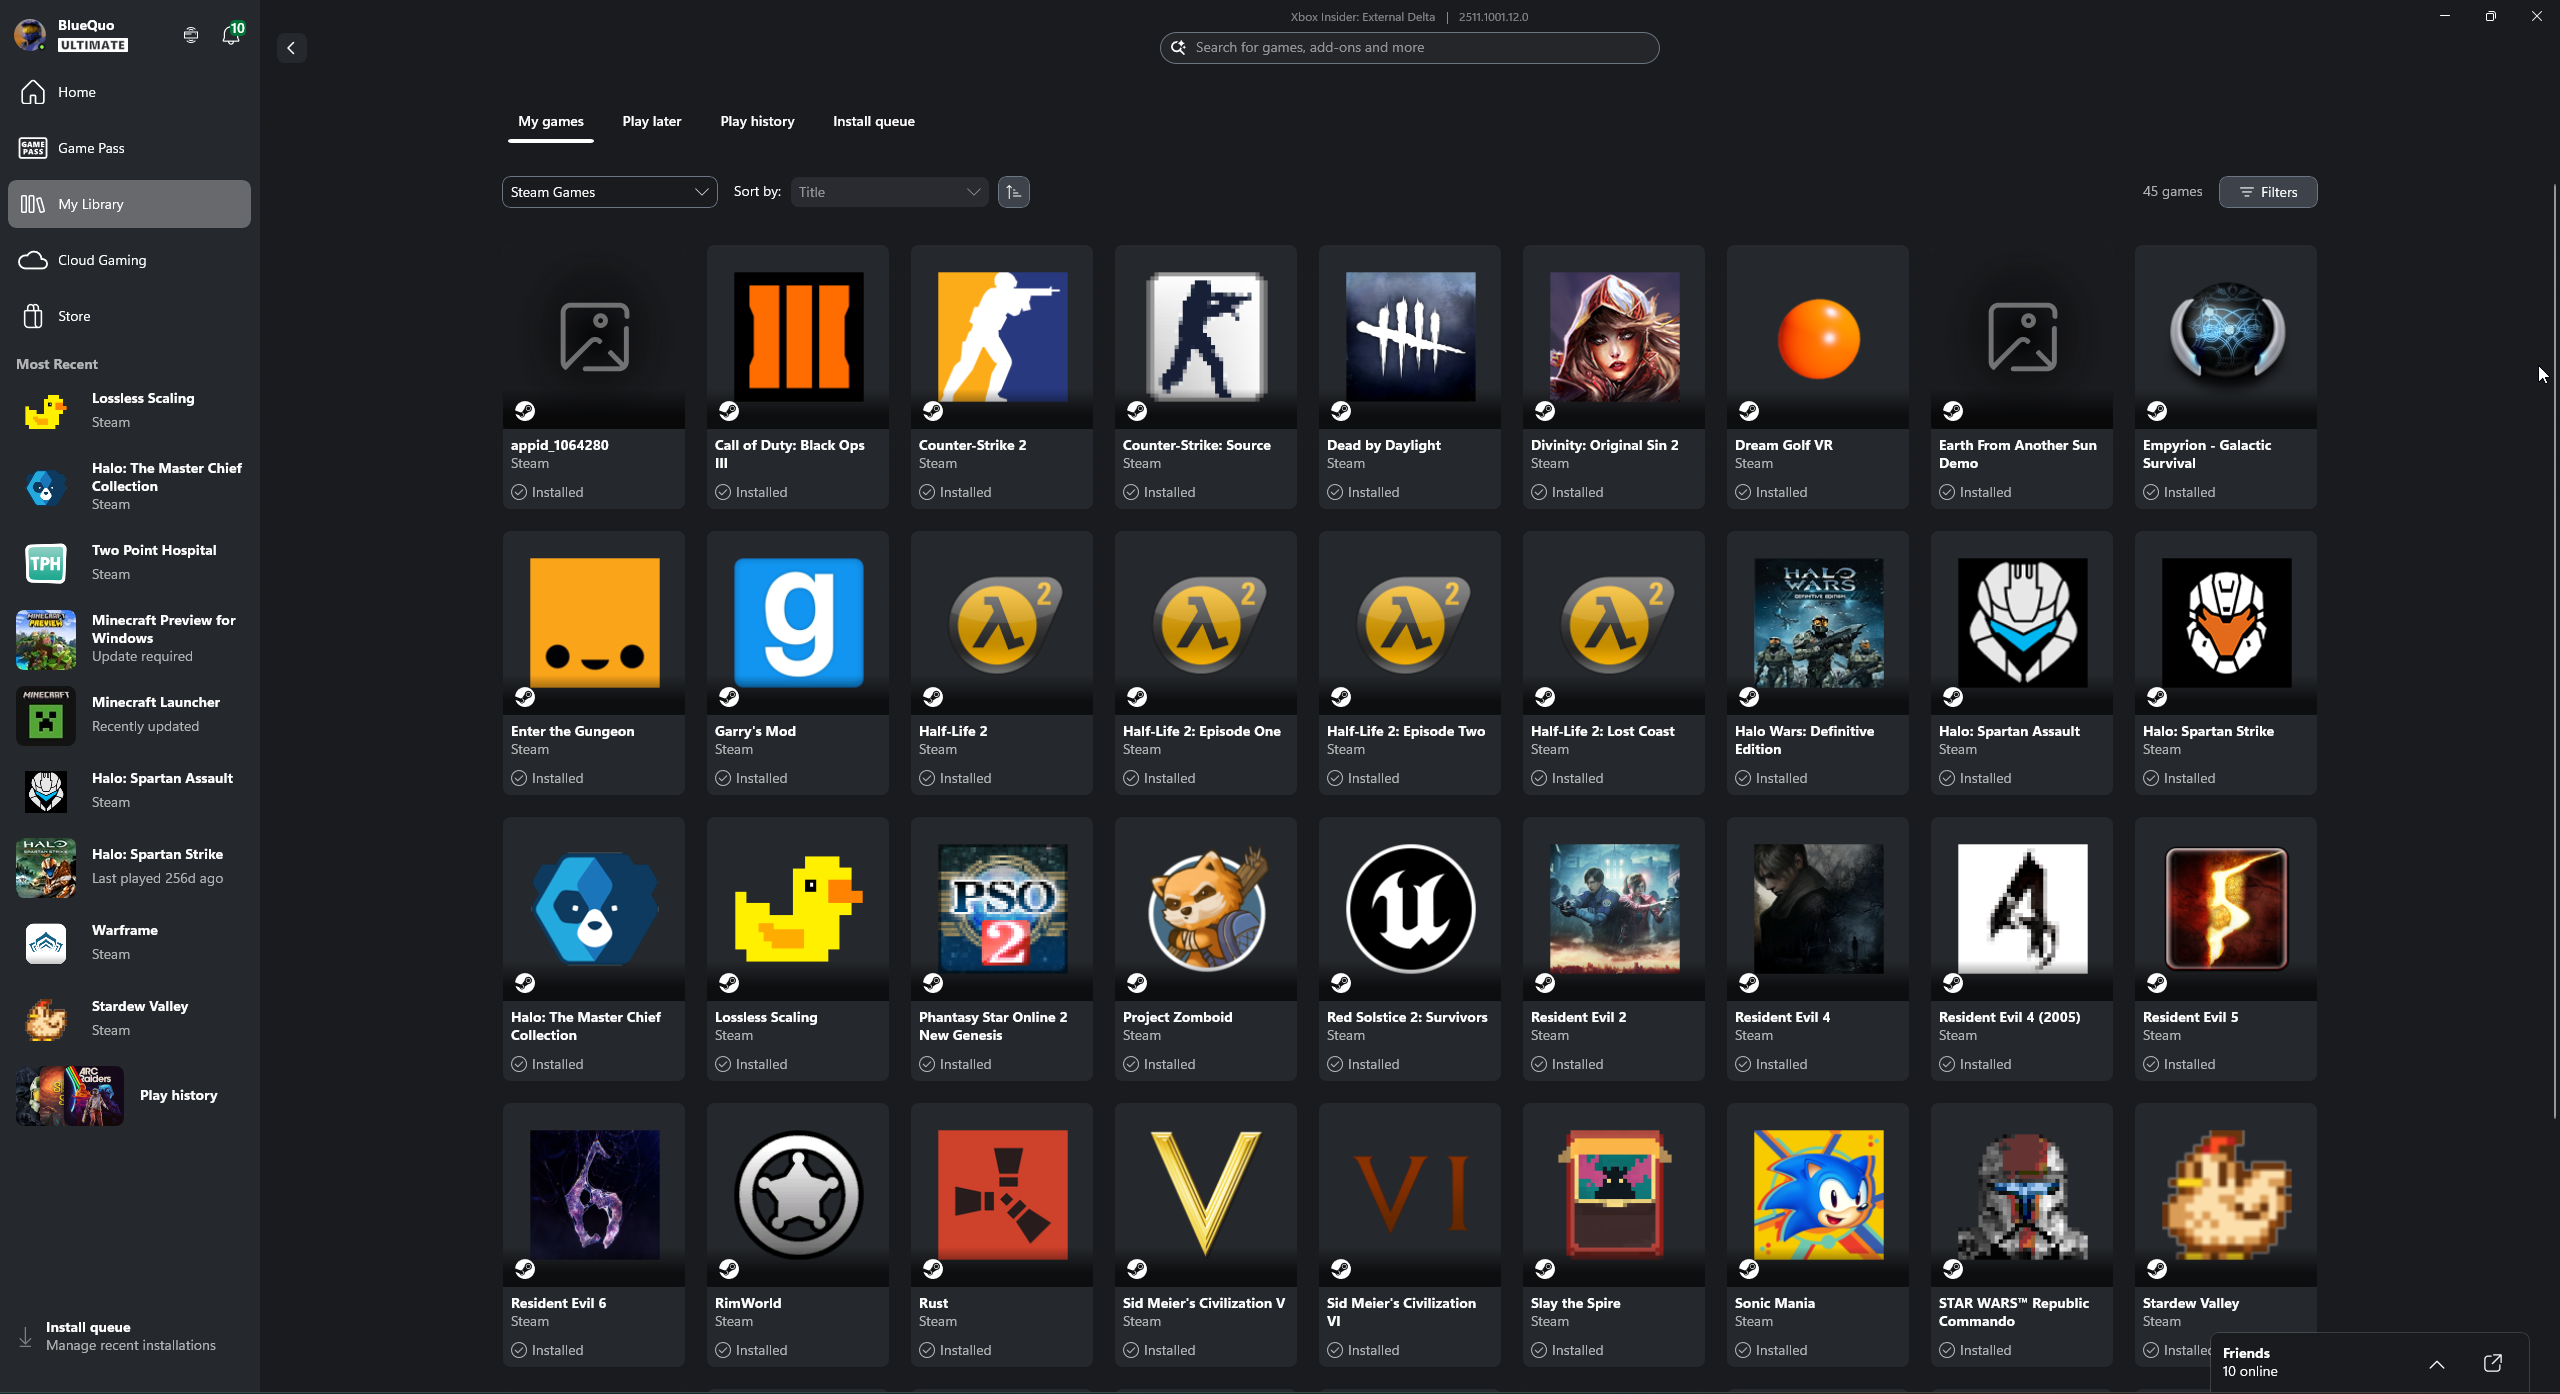Click the Home icon in the sidebar

[31, 91]
